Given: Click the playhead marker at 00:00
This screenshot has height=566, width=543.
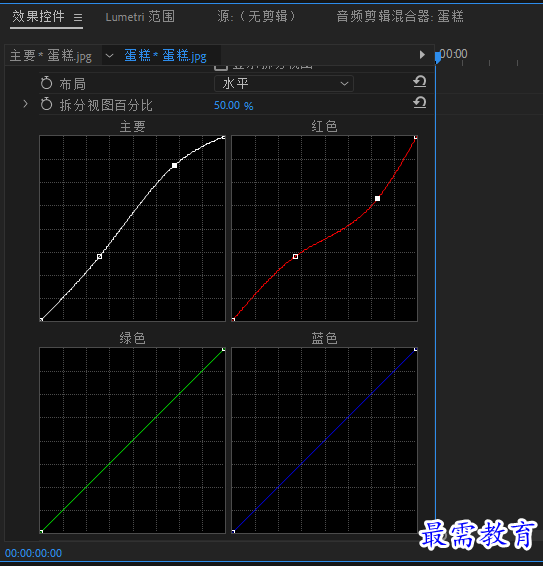Looking at the screenshot, I should pyautogui.click(x=438, y=57).
